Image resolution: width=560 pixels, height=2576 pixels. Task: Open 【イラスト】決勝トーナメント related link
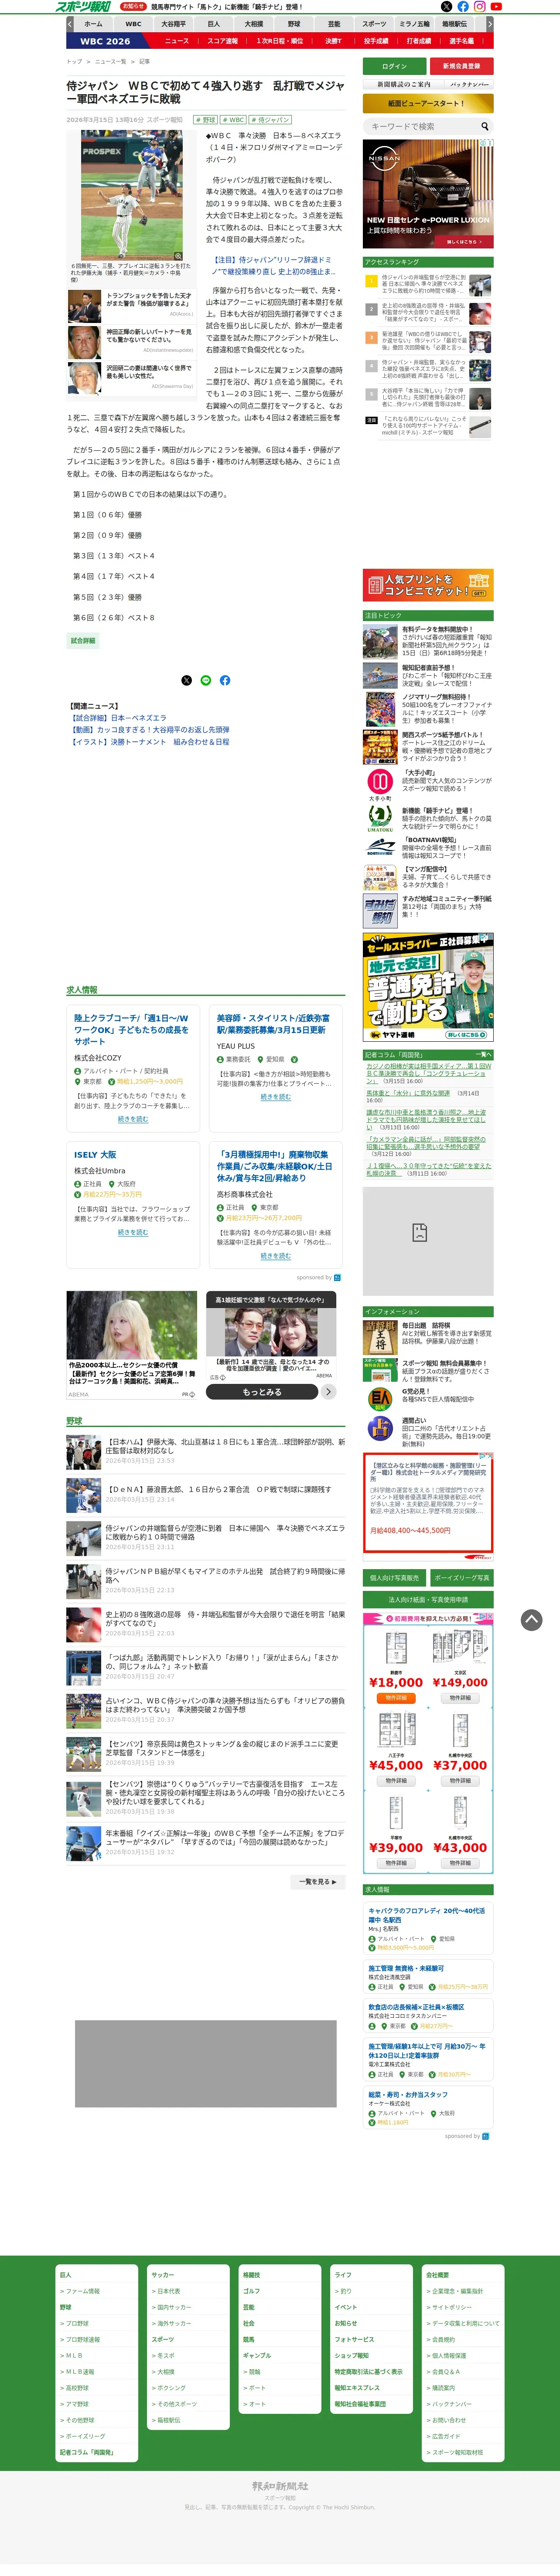(150, 741)
